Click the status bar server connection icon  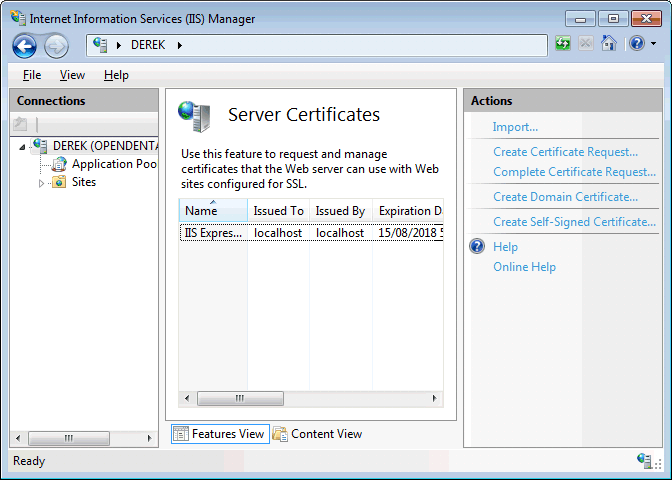coord(645,460)
